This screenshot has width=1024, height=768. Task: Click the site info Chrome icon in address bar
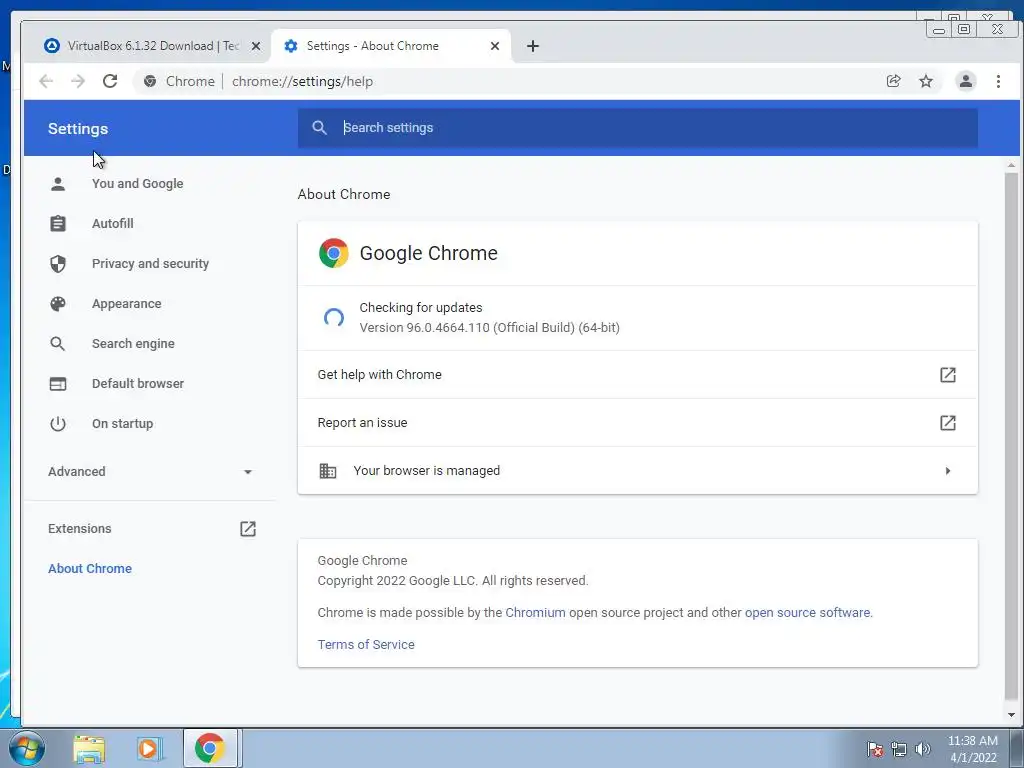150,81
